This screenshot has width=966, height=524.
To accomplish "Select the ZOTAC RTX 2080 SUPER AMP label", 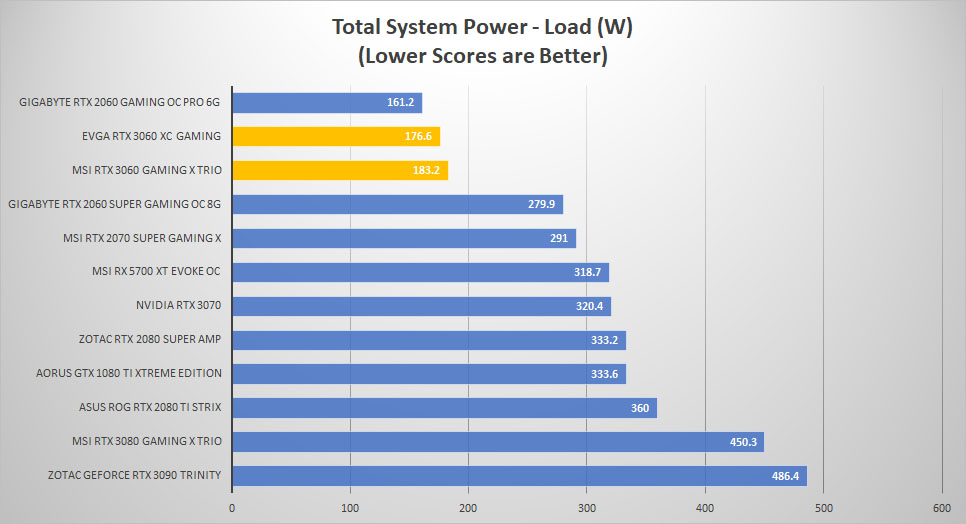I will click(x=150, y=339).
